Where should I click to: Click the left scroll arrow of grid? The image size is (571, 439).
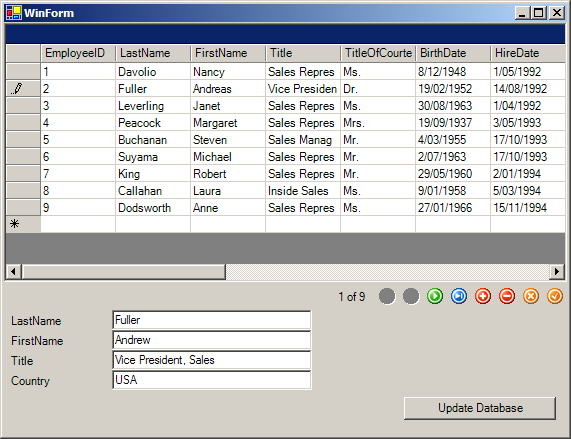13,272
